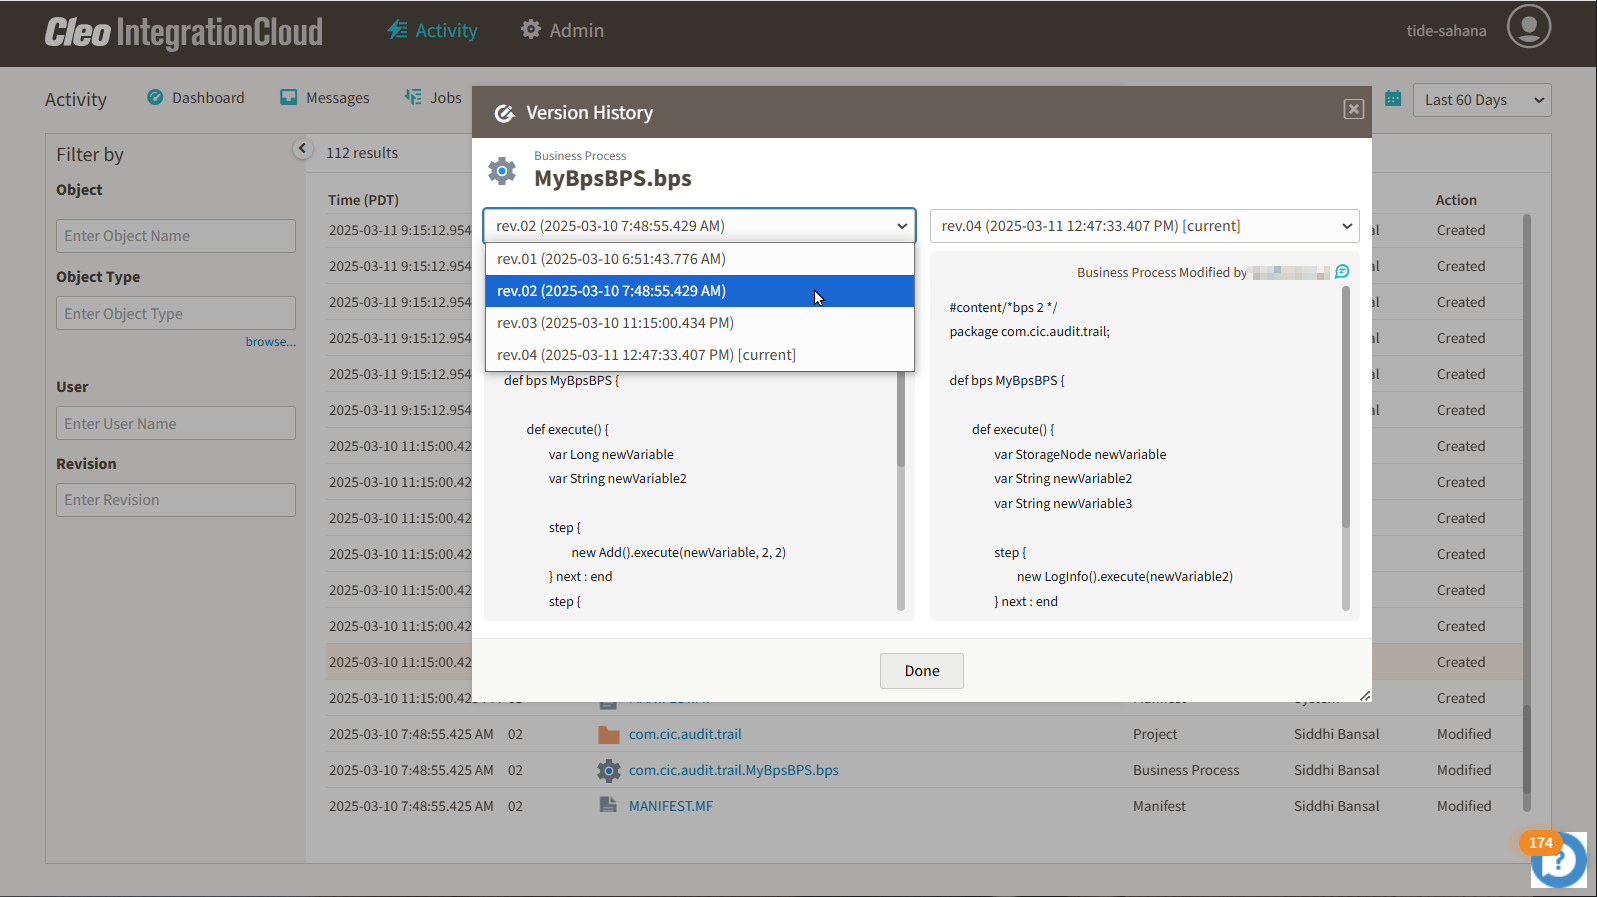This screenshot has width=1597, height=897.
Task: Open the help chat widget with 174 badge
Action: click(1558, 859)
